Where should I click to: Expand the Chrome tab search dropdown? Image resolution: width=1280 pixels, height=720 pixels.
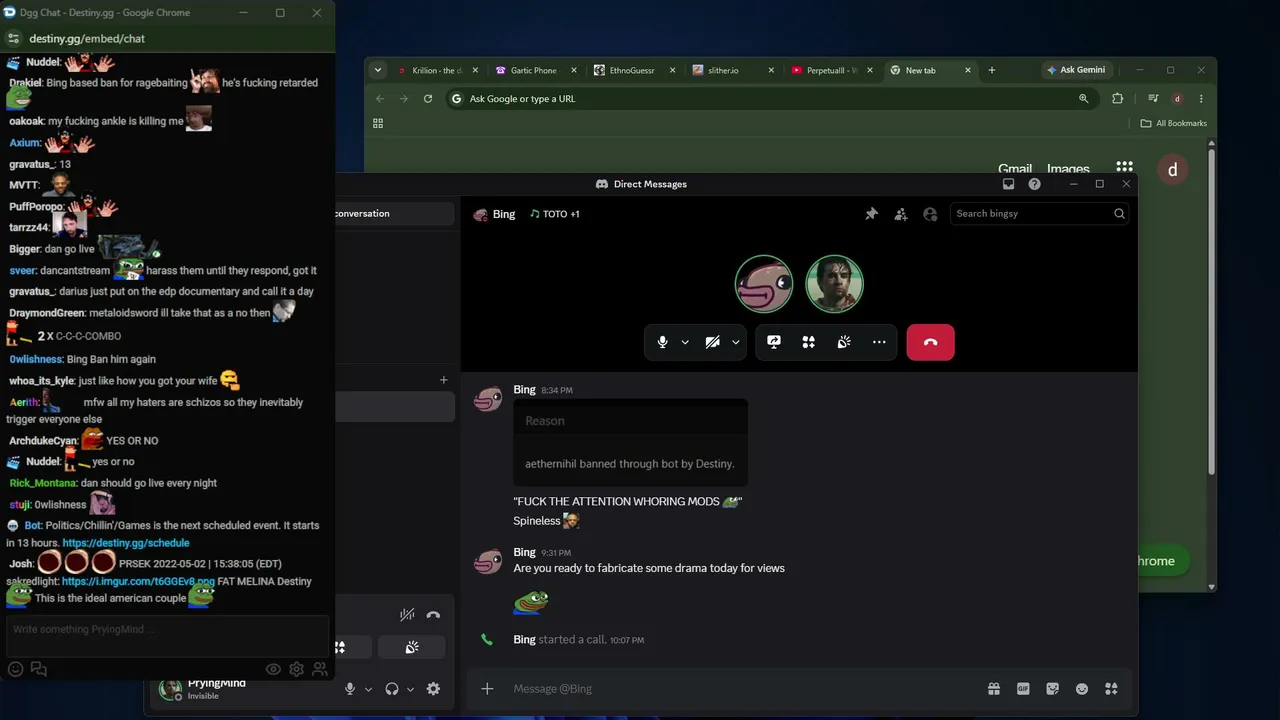pos(377,70)
